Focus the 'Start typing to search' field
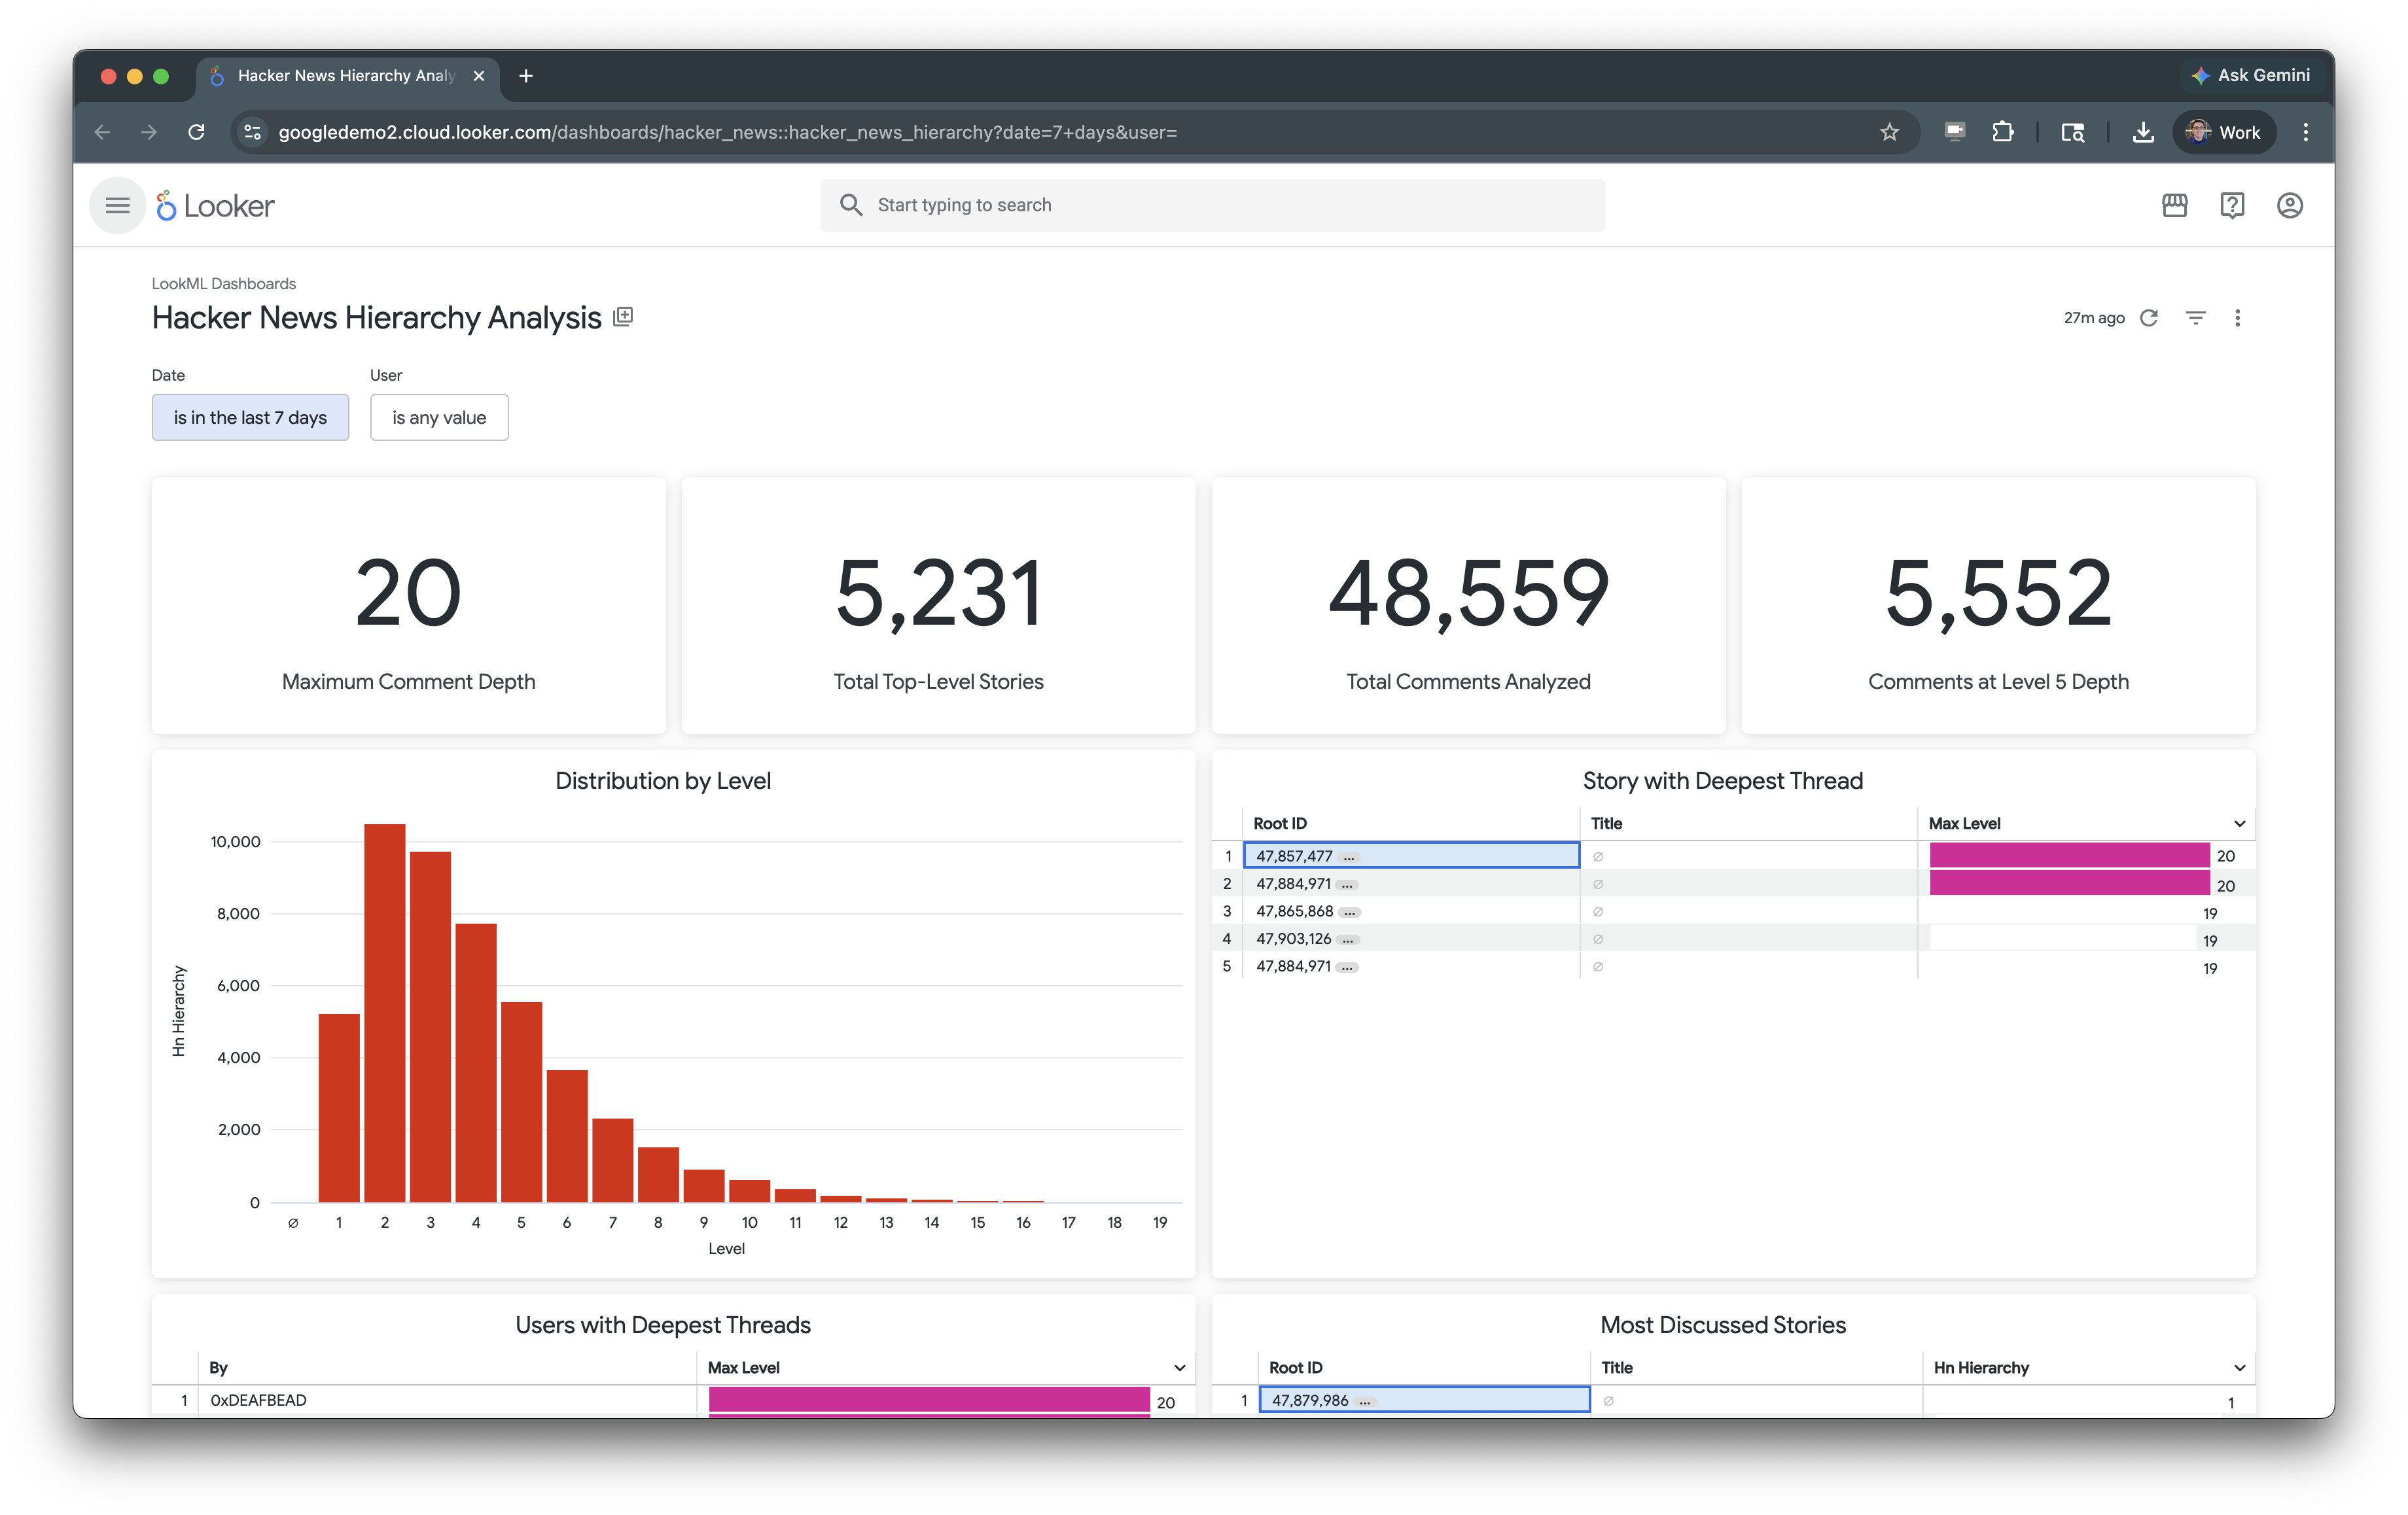Screen dimensions: 2408x1515 (1213, 205)
